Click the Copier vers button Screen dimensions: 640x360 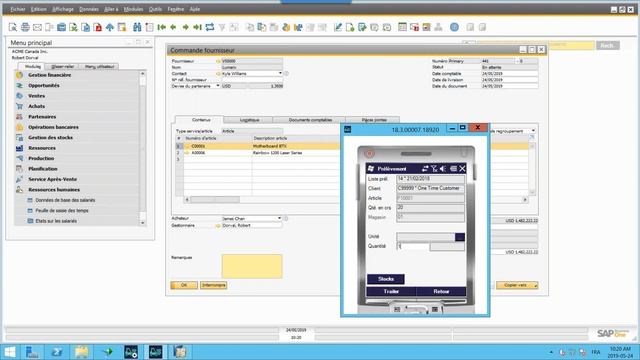[x=517, y=285]
